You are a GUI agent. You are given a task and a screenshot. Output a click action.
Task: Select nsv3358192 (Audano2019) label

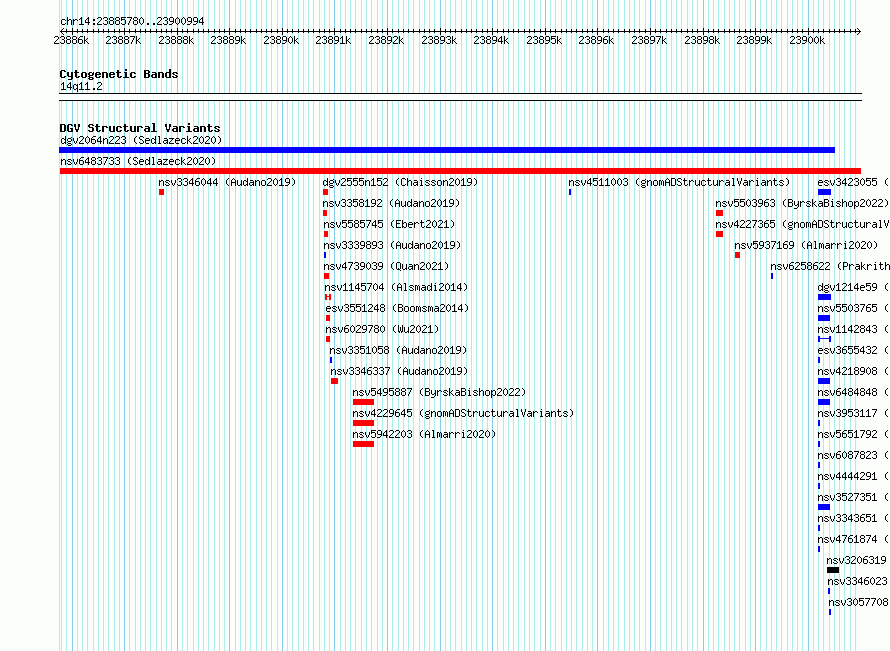pos(391,203)
